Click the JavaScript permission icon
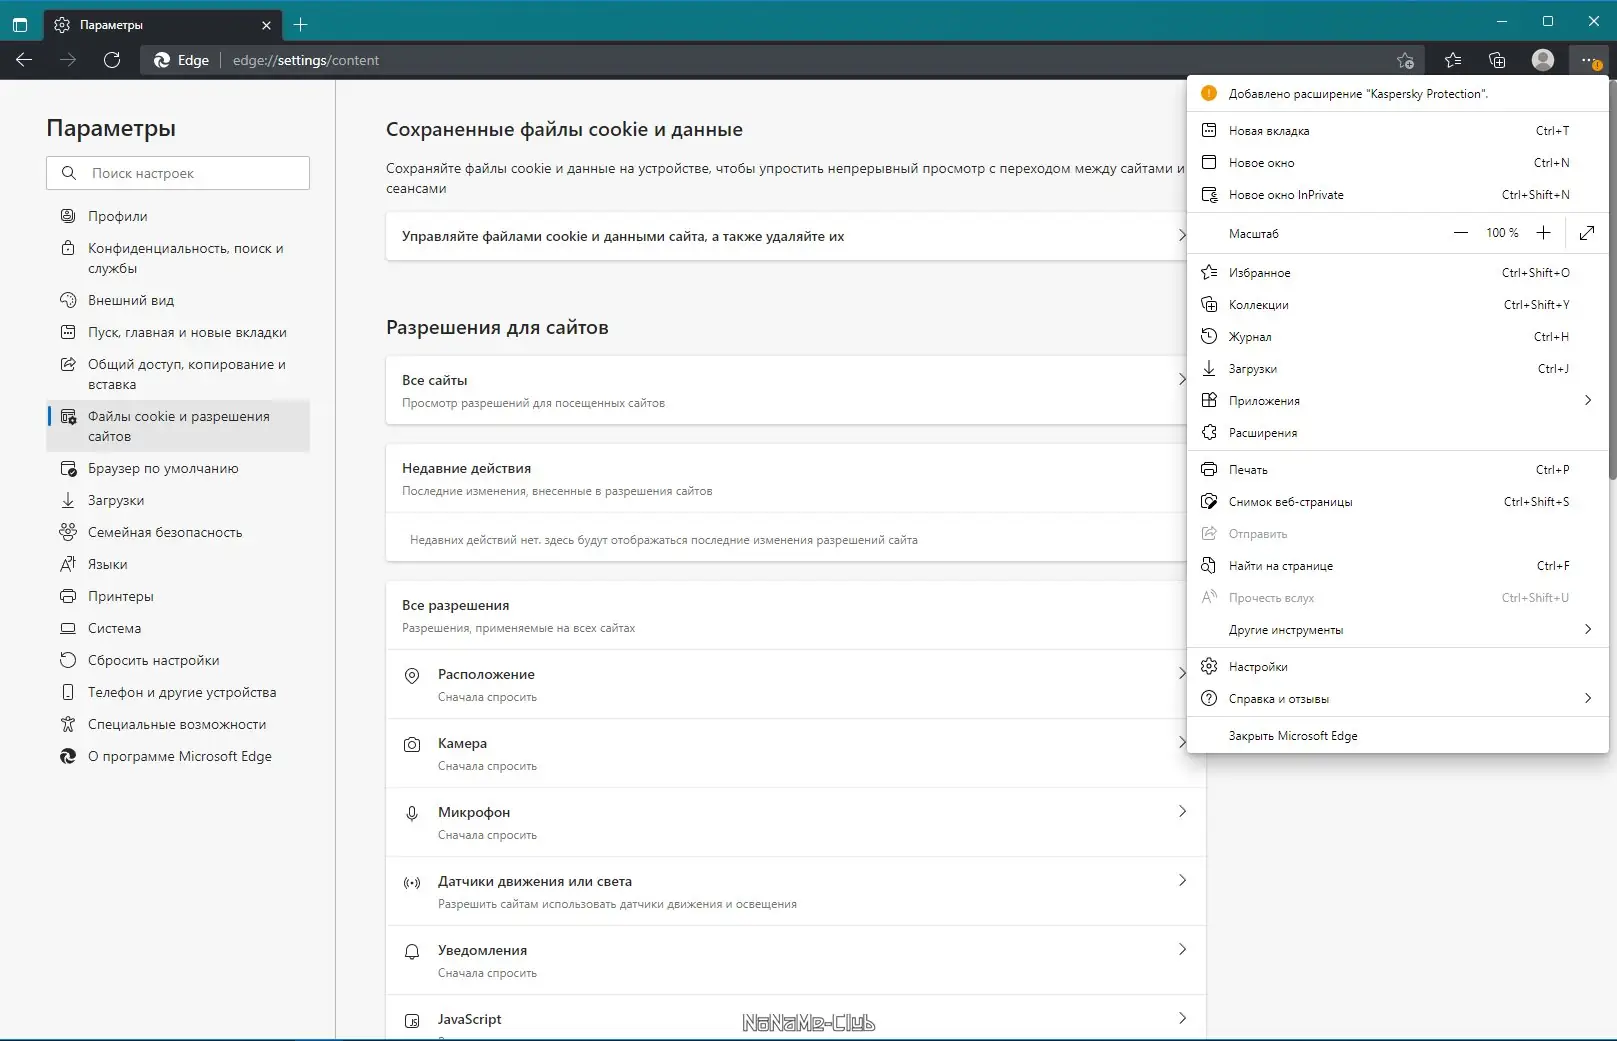This screenshot has width=1617, height=1041. click(412, 1021)
